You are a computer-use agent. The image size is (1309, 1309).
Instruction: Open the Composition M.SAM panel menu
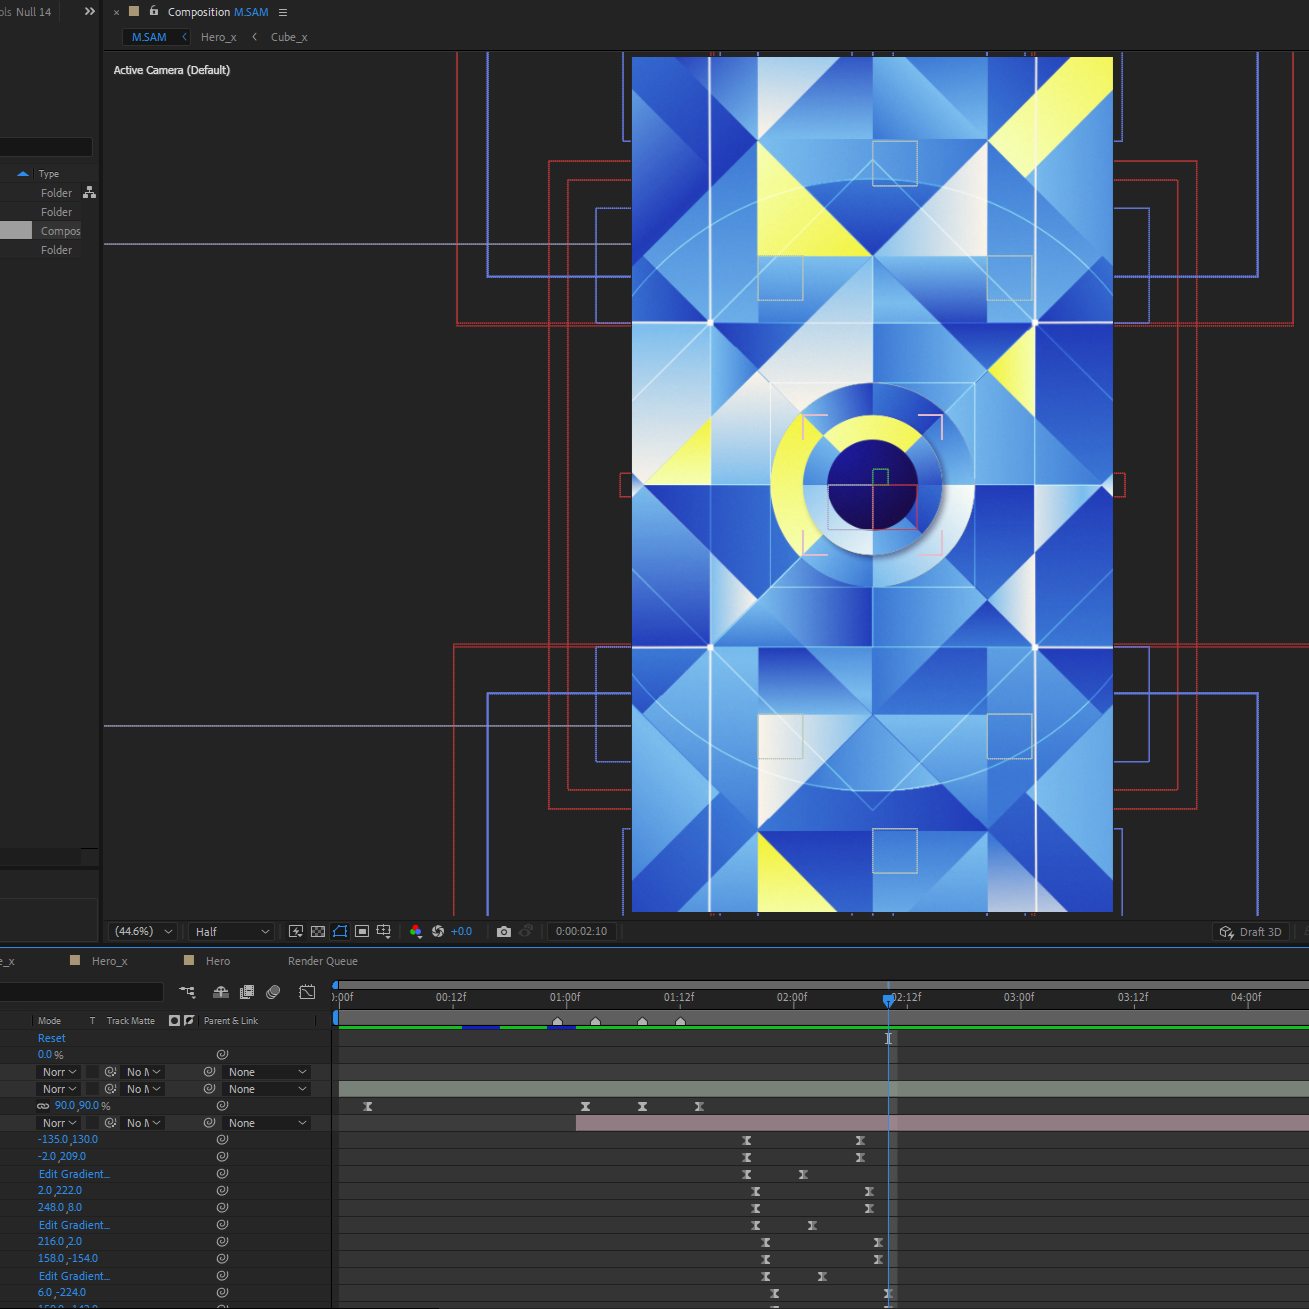point(283,12)
